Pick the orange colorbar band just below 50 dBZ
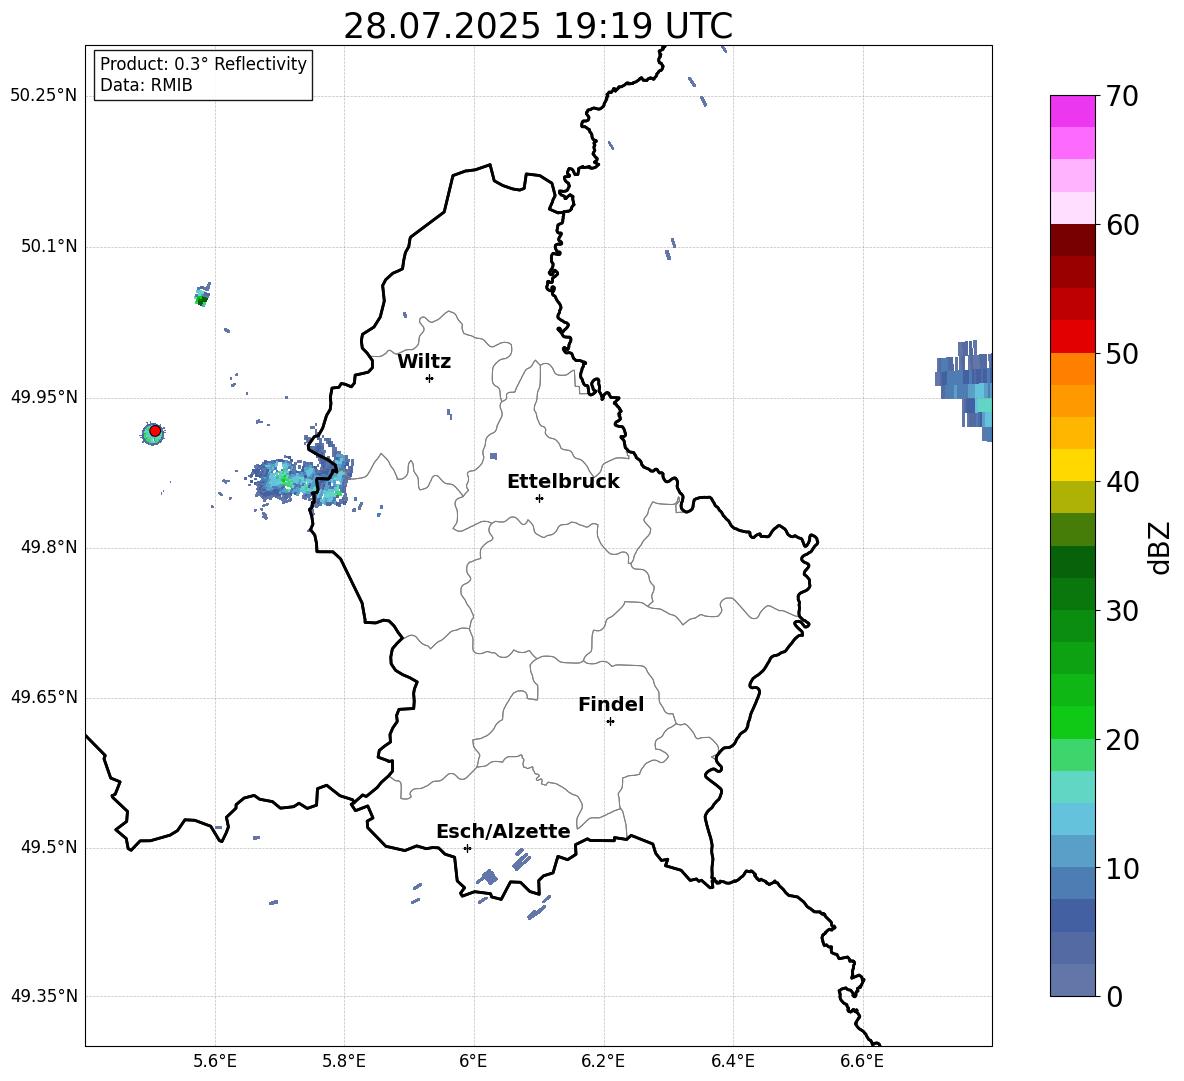 [1072, 369]
